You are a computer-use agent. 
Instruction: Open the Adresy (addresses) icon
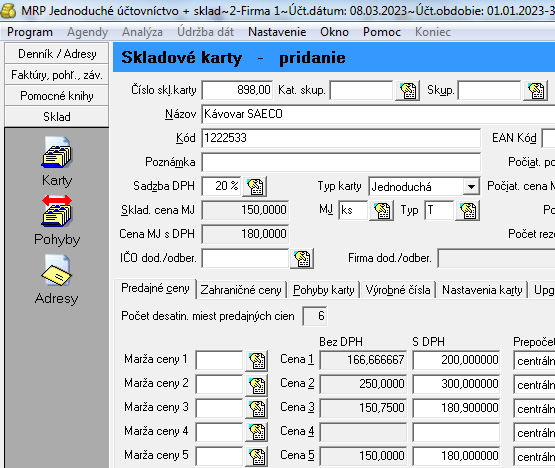point(57,270)
